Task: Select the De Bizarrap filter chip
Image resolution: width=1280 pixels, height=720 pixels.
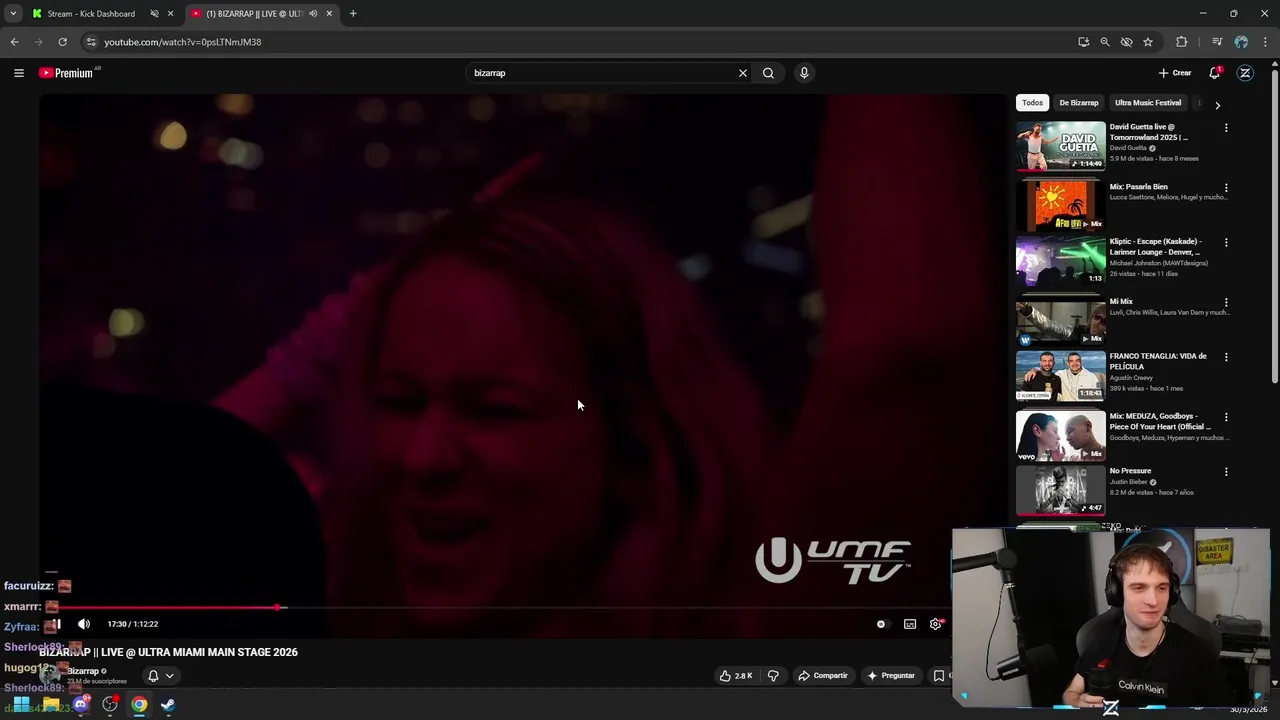Action: point(1079,103)
